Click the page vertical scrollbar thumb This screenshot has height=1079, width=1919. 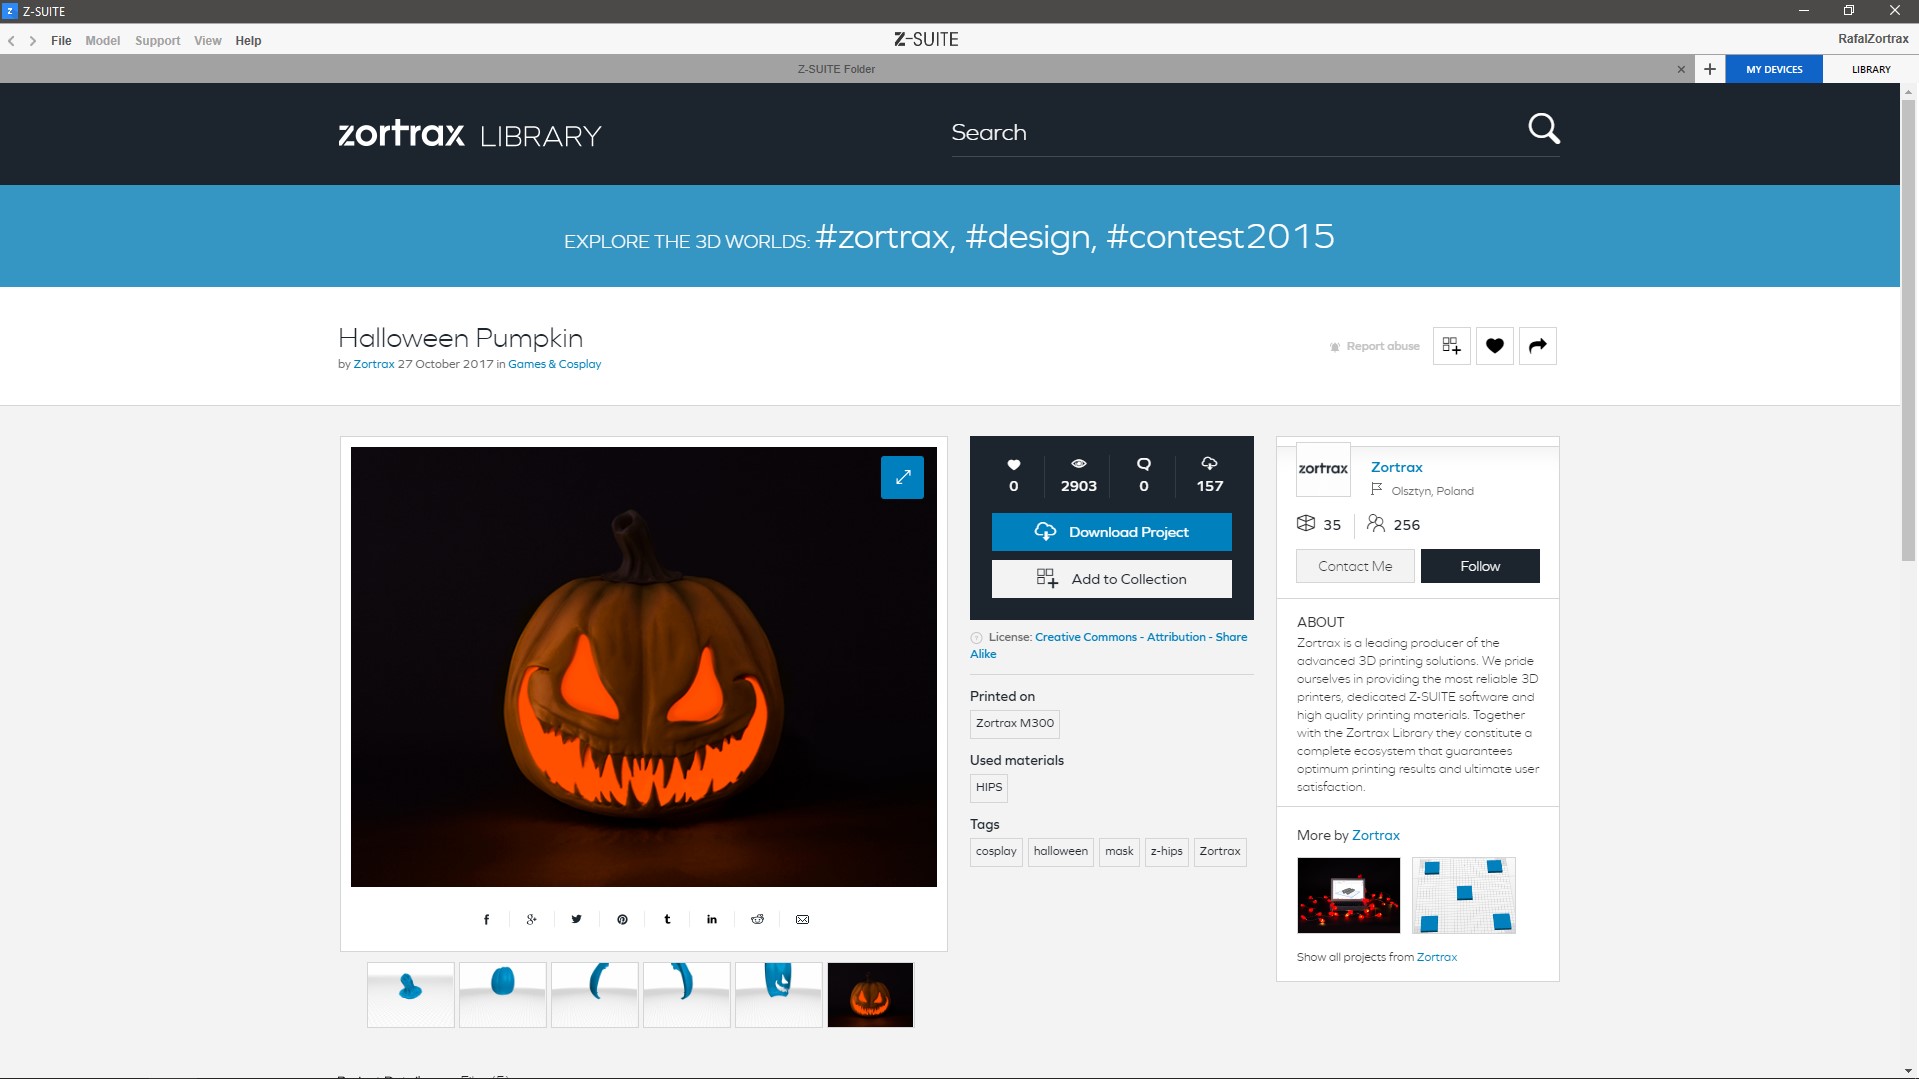point(1909,330)
